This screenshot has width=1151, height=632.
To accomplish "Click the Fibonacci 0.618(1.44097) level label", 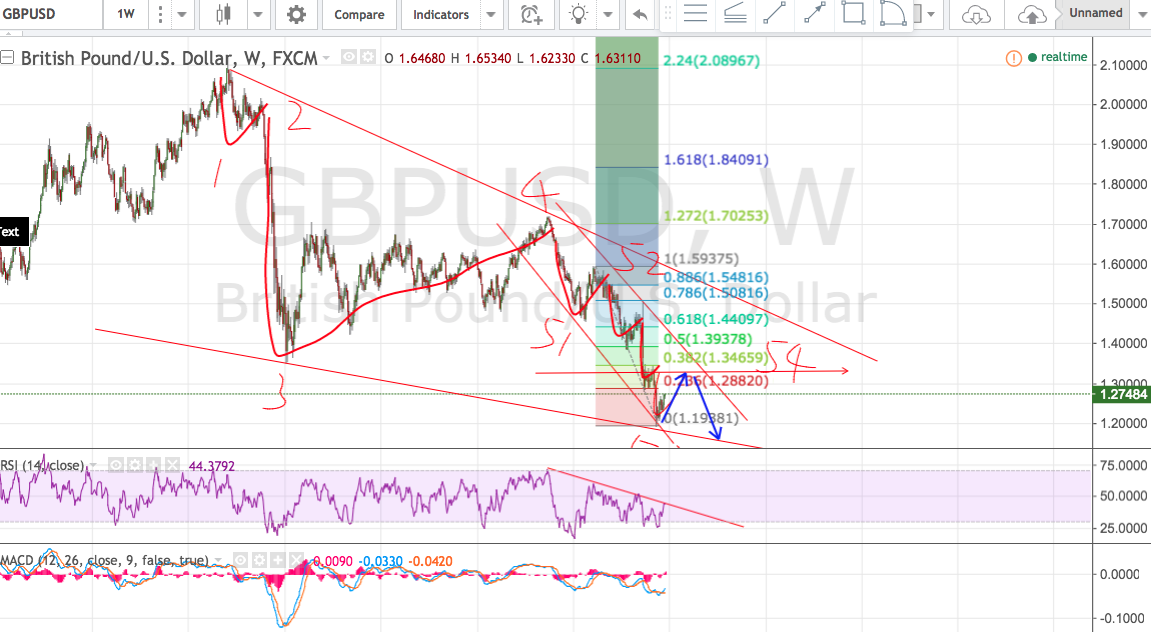I will point(716,319).
